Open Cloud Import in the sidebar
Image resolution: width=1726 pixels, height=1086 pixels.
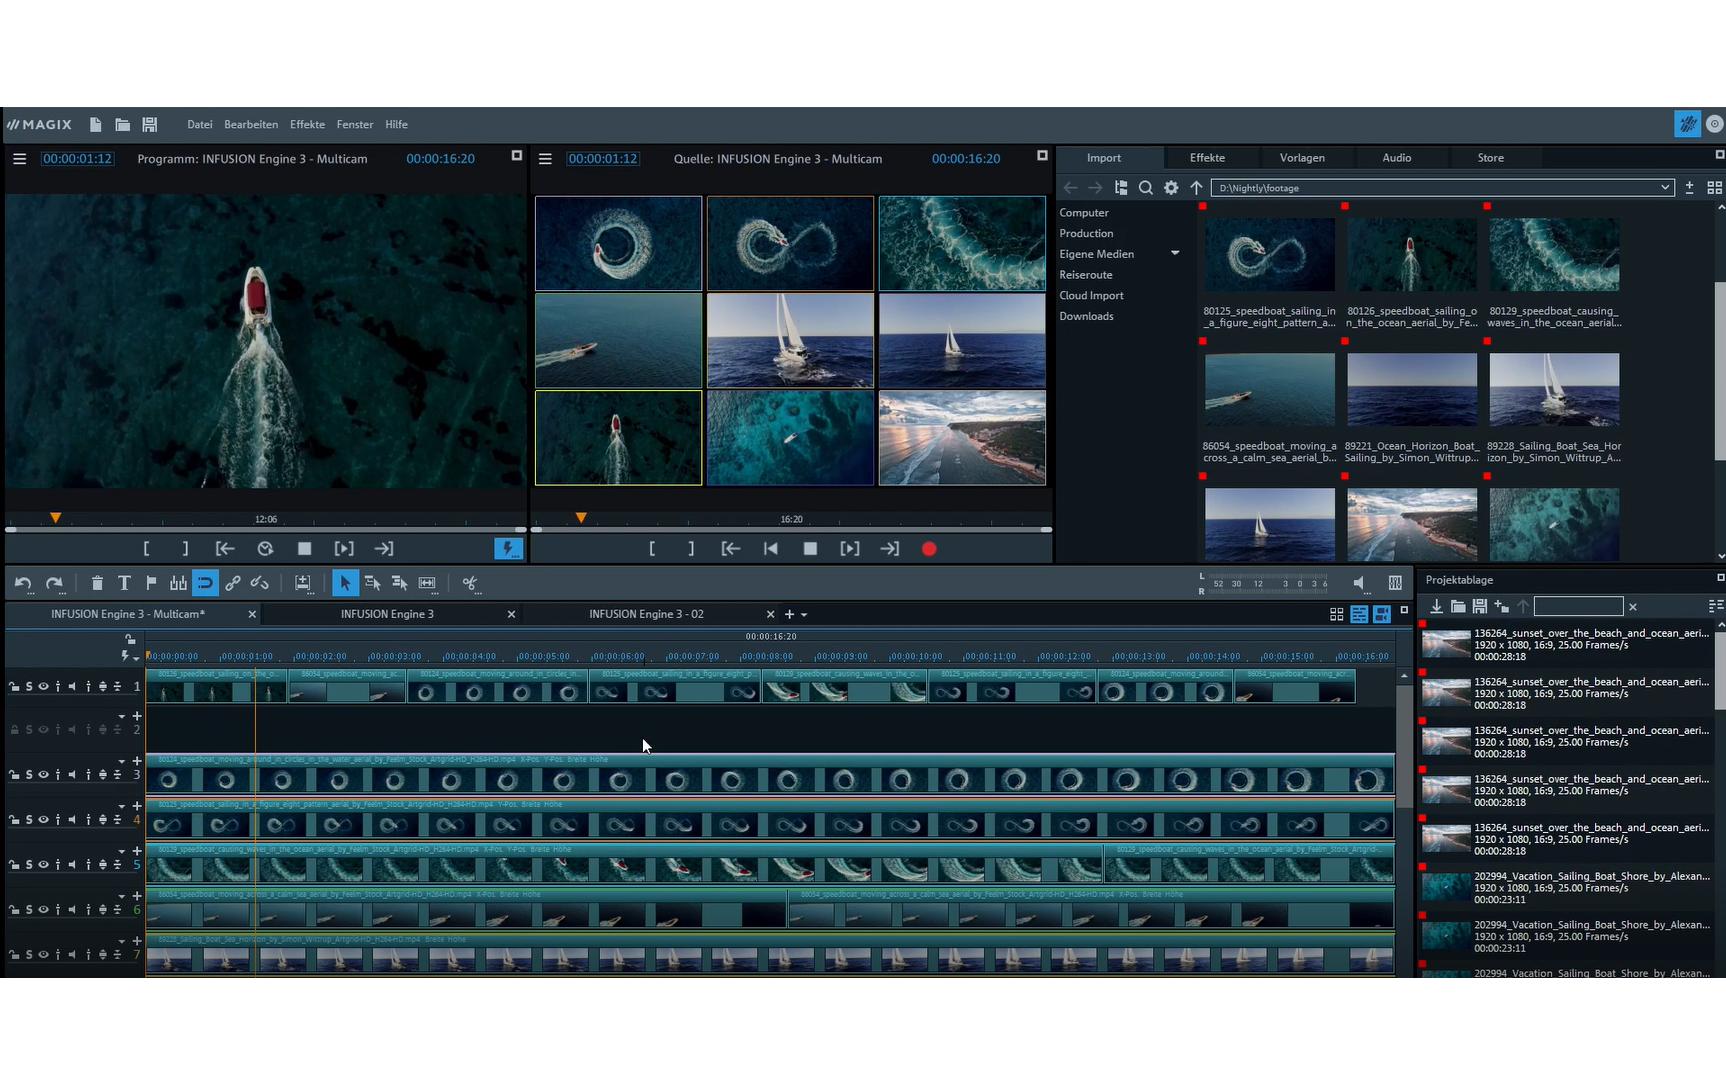click(1091, 296)
